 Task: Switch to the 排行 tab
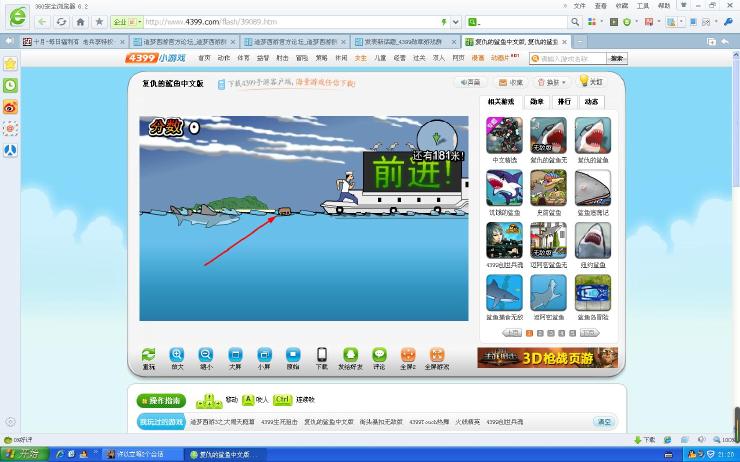click(564, 101)
